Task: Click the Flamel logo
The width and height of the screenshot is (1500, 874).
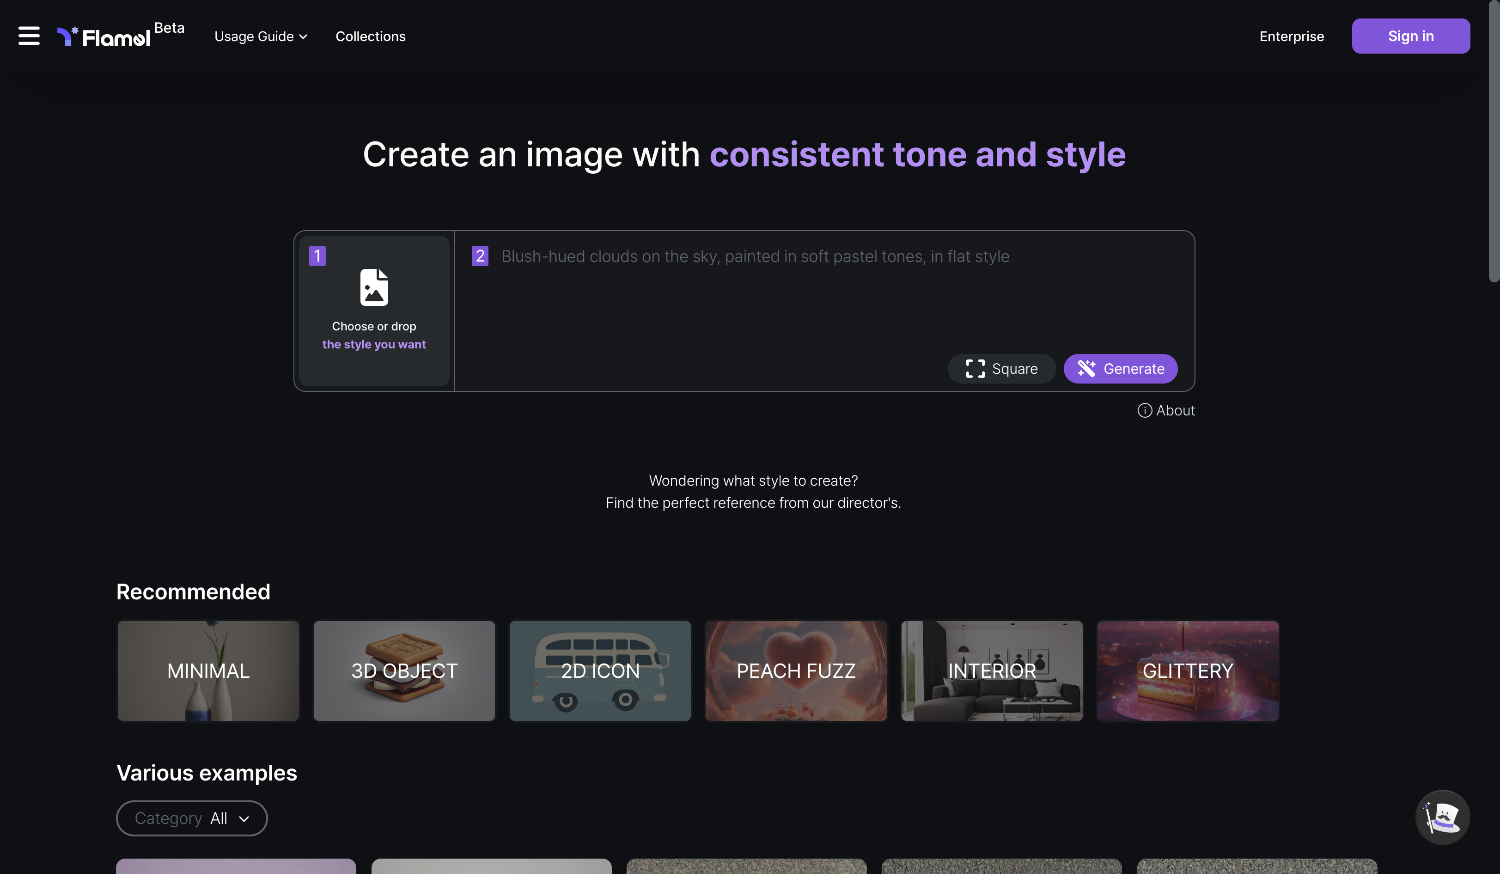Action: point(104,37)
